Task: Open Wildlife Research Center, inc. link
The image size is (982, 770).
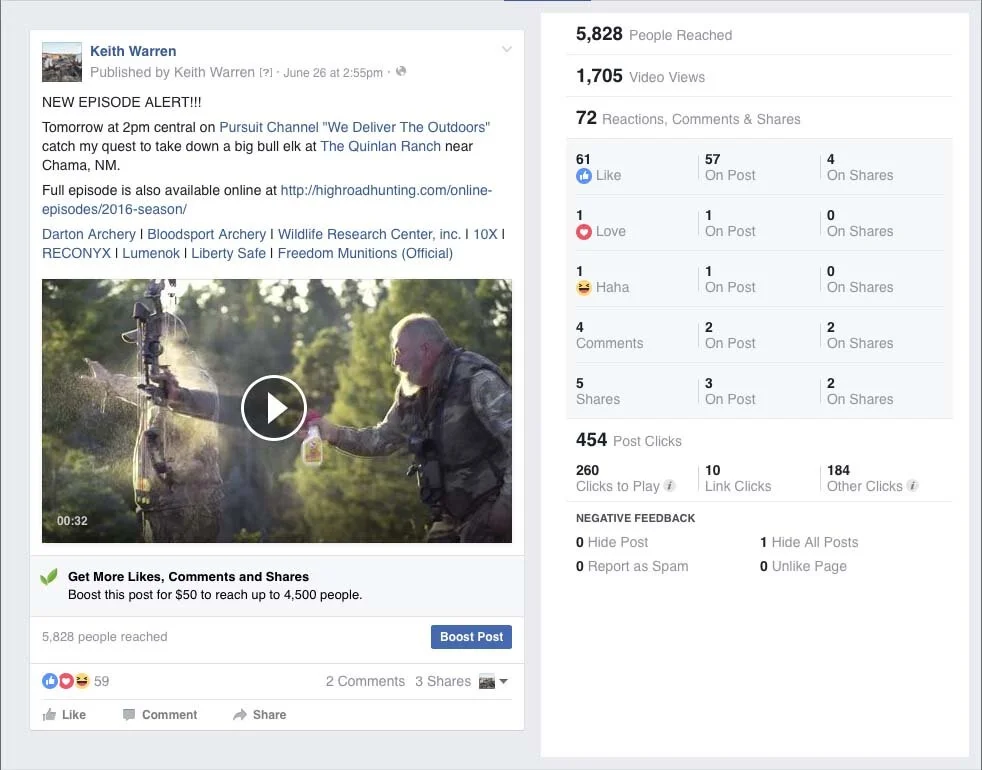Action: point(369,234)
